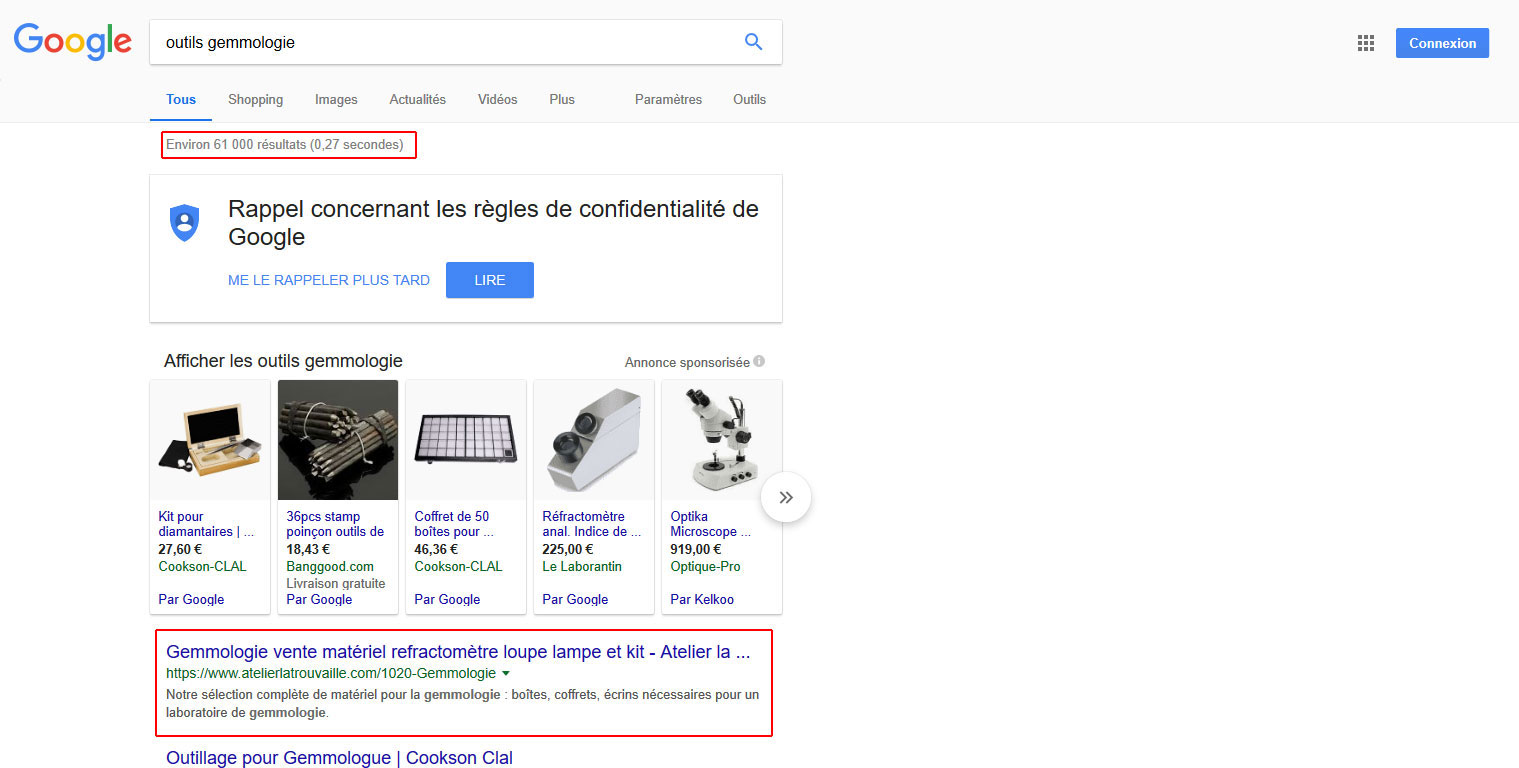Screen dimensions: 1519x768
Task: Click the sponsored ad info icon
Action: pos(760,361)
